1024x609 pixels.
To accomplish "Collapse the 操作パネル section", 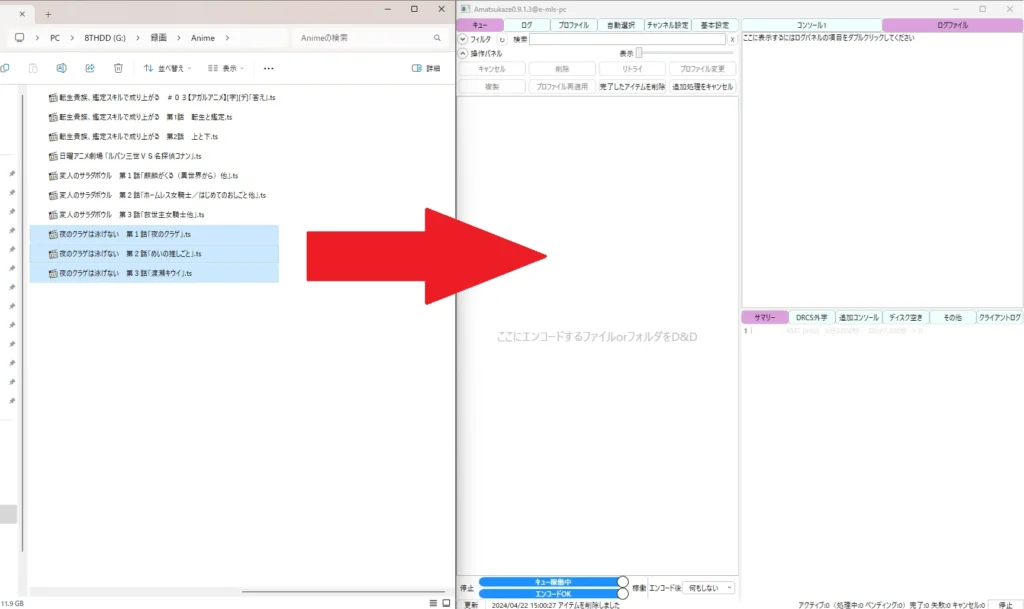I will [463, 53].
